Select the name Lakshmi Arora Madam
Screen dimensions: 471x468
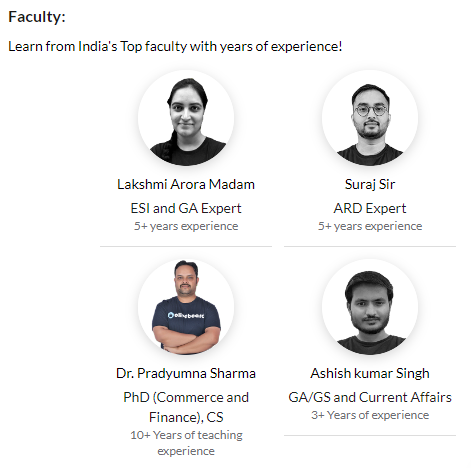coord(186,184)
